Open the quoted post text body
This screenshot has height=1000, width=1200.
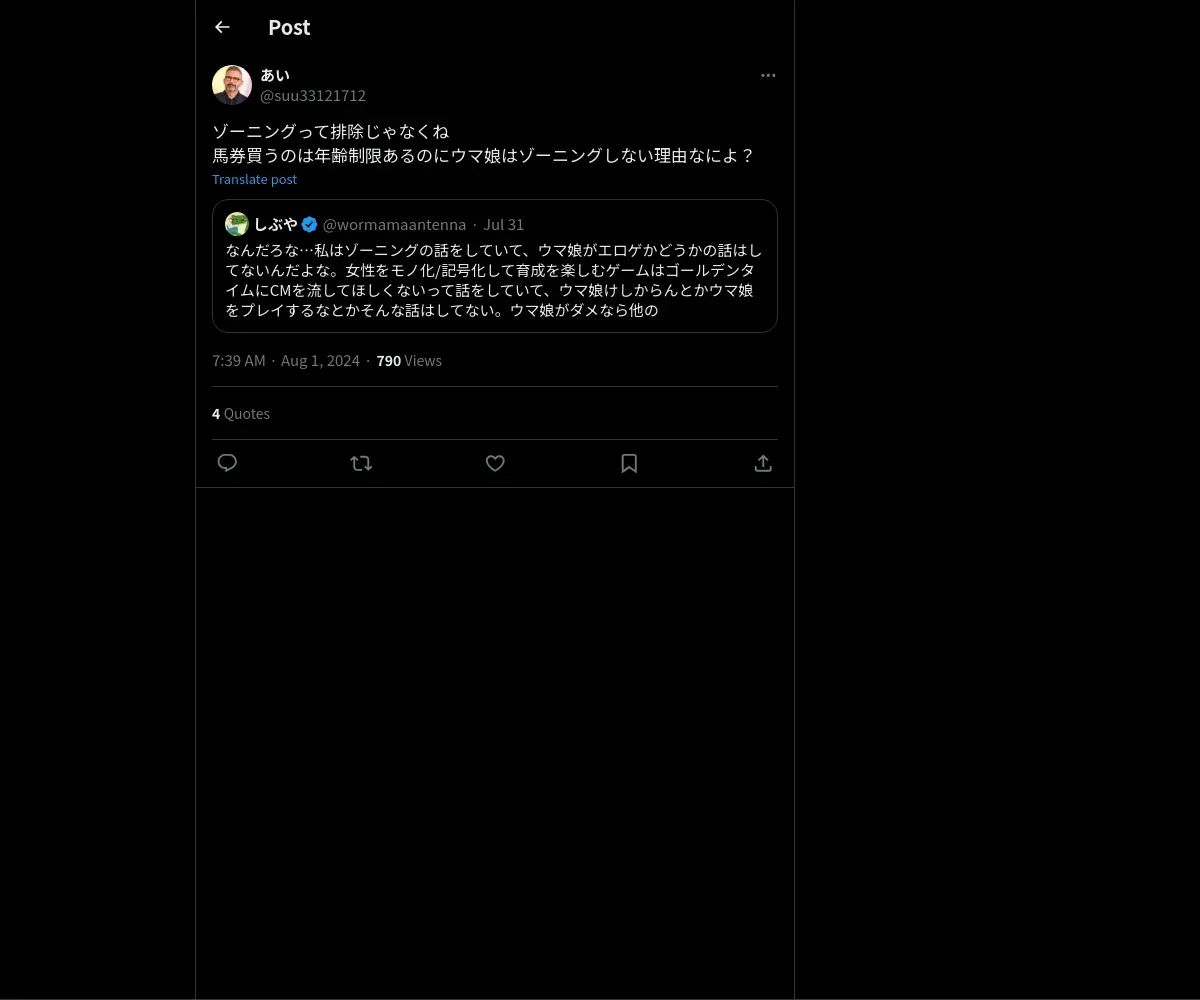pos(494,280)
